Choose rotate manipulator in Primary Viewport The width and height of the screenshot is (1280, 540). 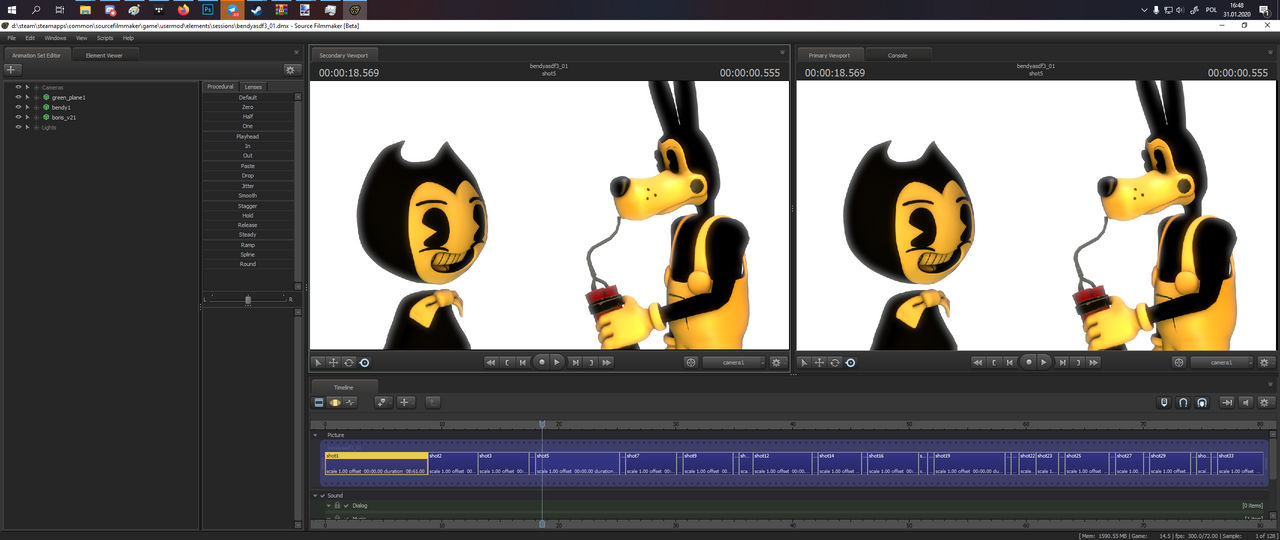tap(835, 362)
